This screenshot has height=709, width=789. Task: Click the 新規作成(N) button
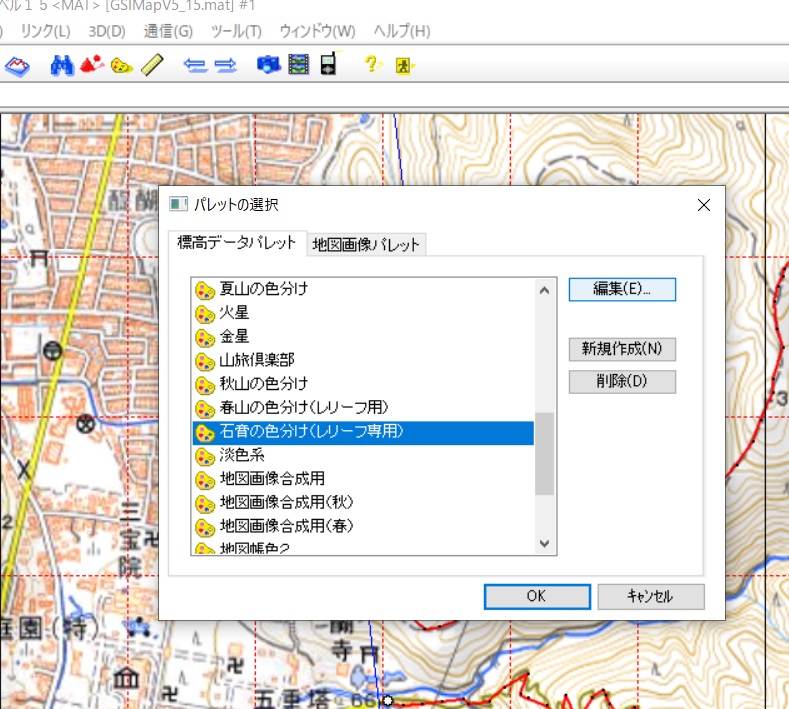pyautogui.click(x=622, y=349)
